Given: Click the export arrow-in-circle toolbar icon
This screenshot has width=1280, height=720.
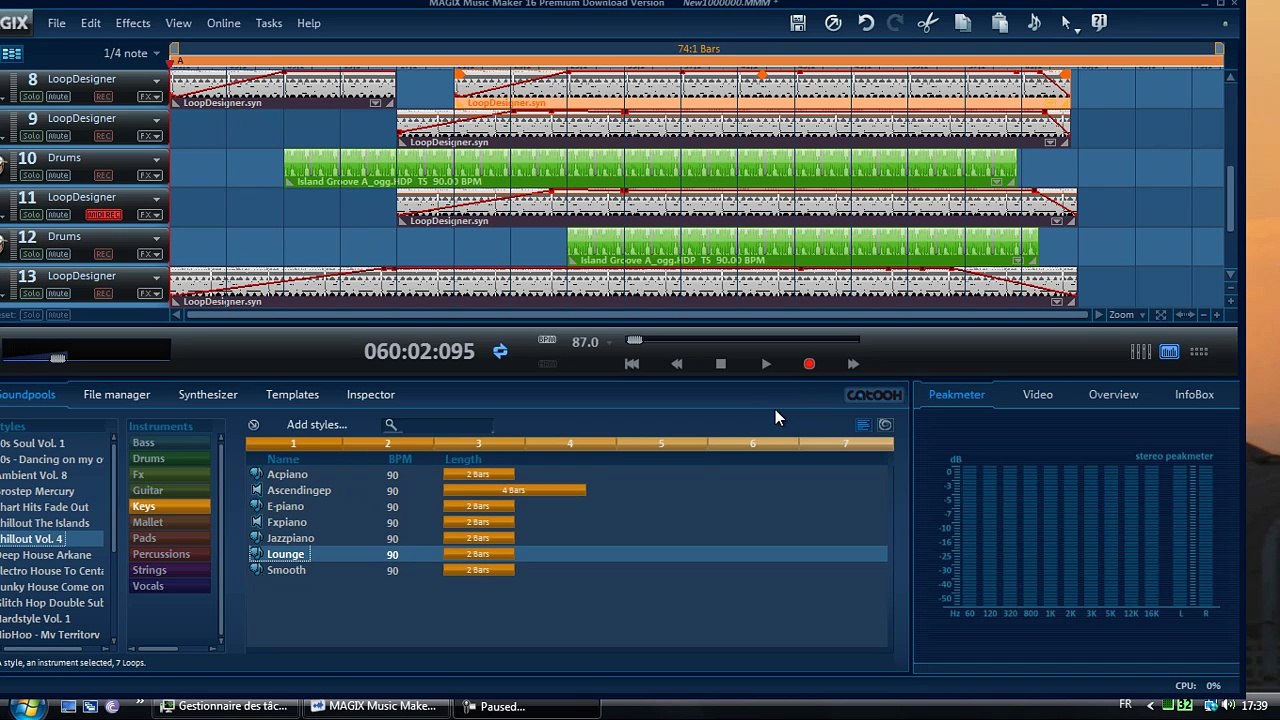Looking at the screenshot, I should click(833, 23).
